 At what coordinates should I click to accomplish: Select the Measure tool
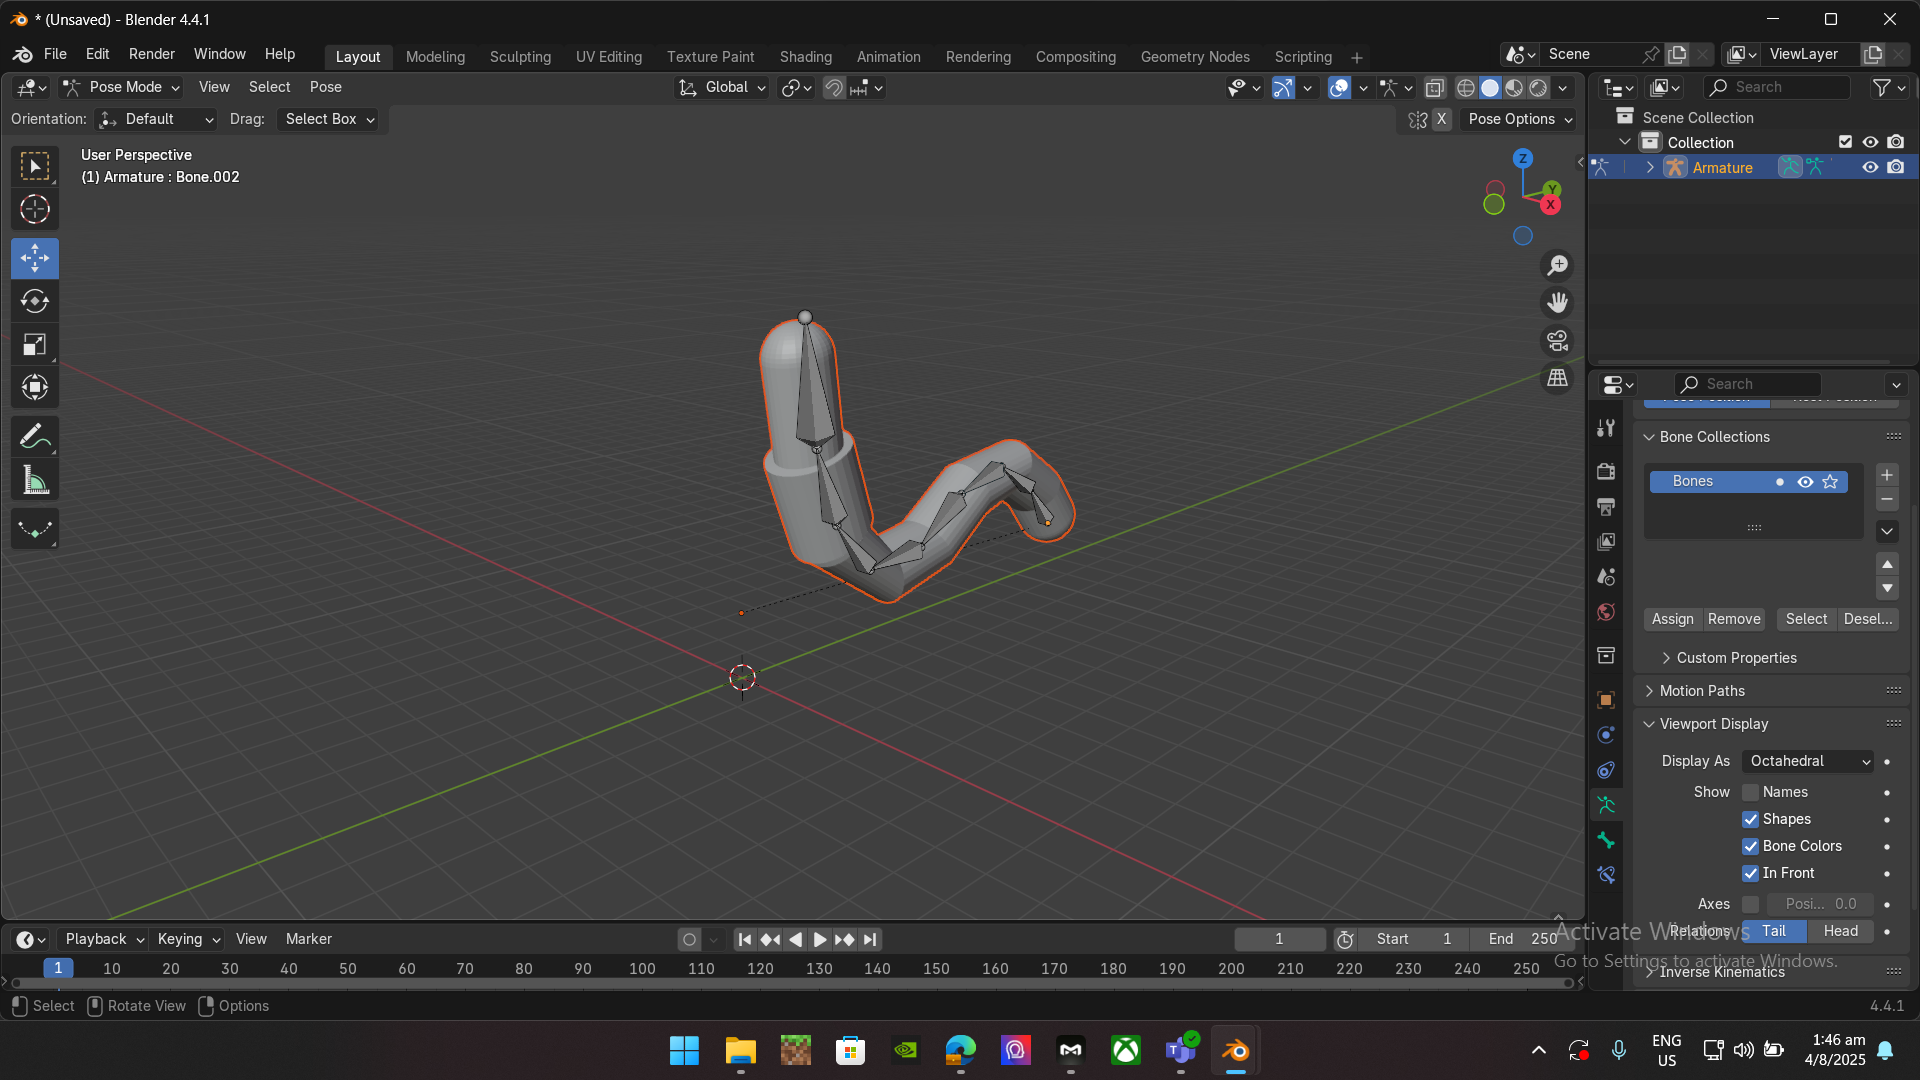pos(35,481)
